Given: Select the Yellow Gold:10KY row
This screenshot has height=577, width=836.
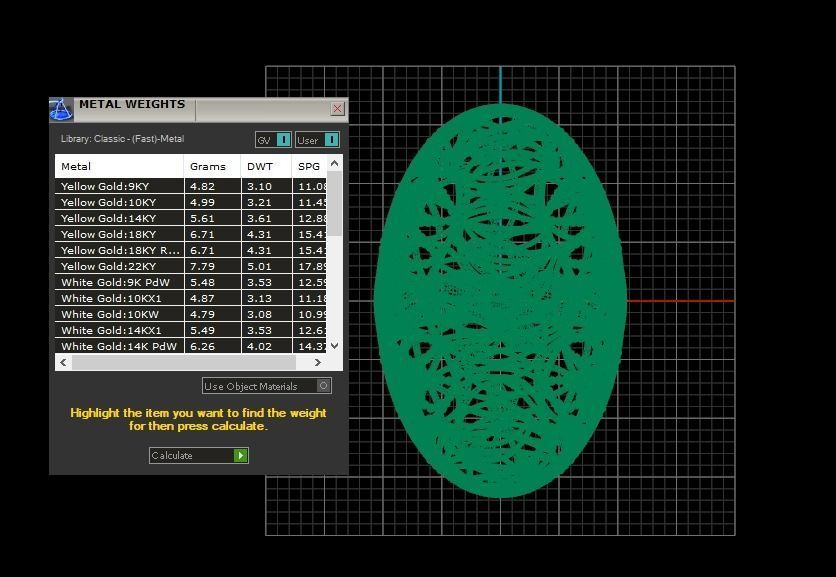Looking at the screenshot, I should (x=191, y=202).
